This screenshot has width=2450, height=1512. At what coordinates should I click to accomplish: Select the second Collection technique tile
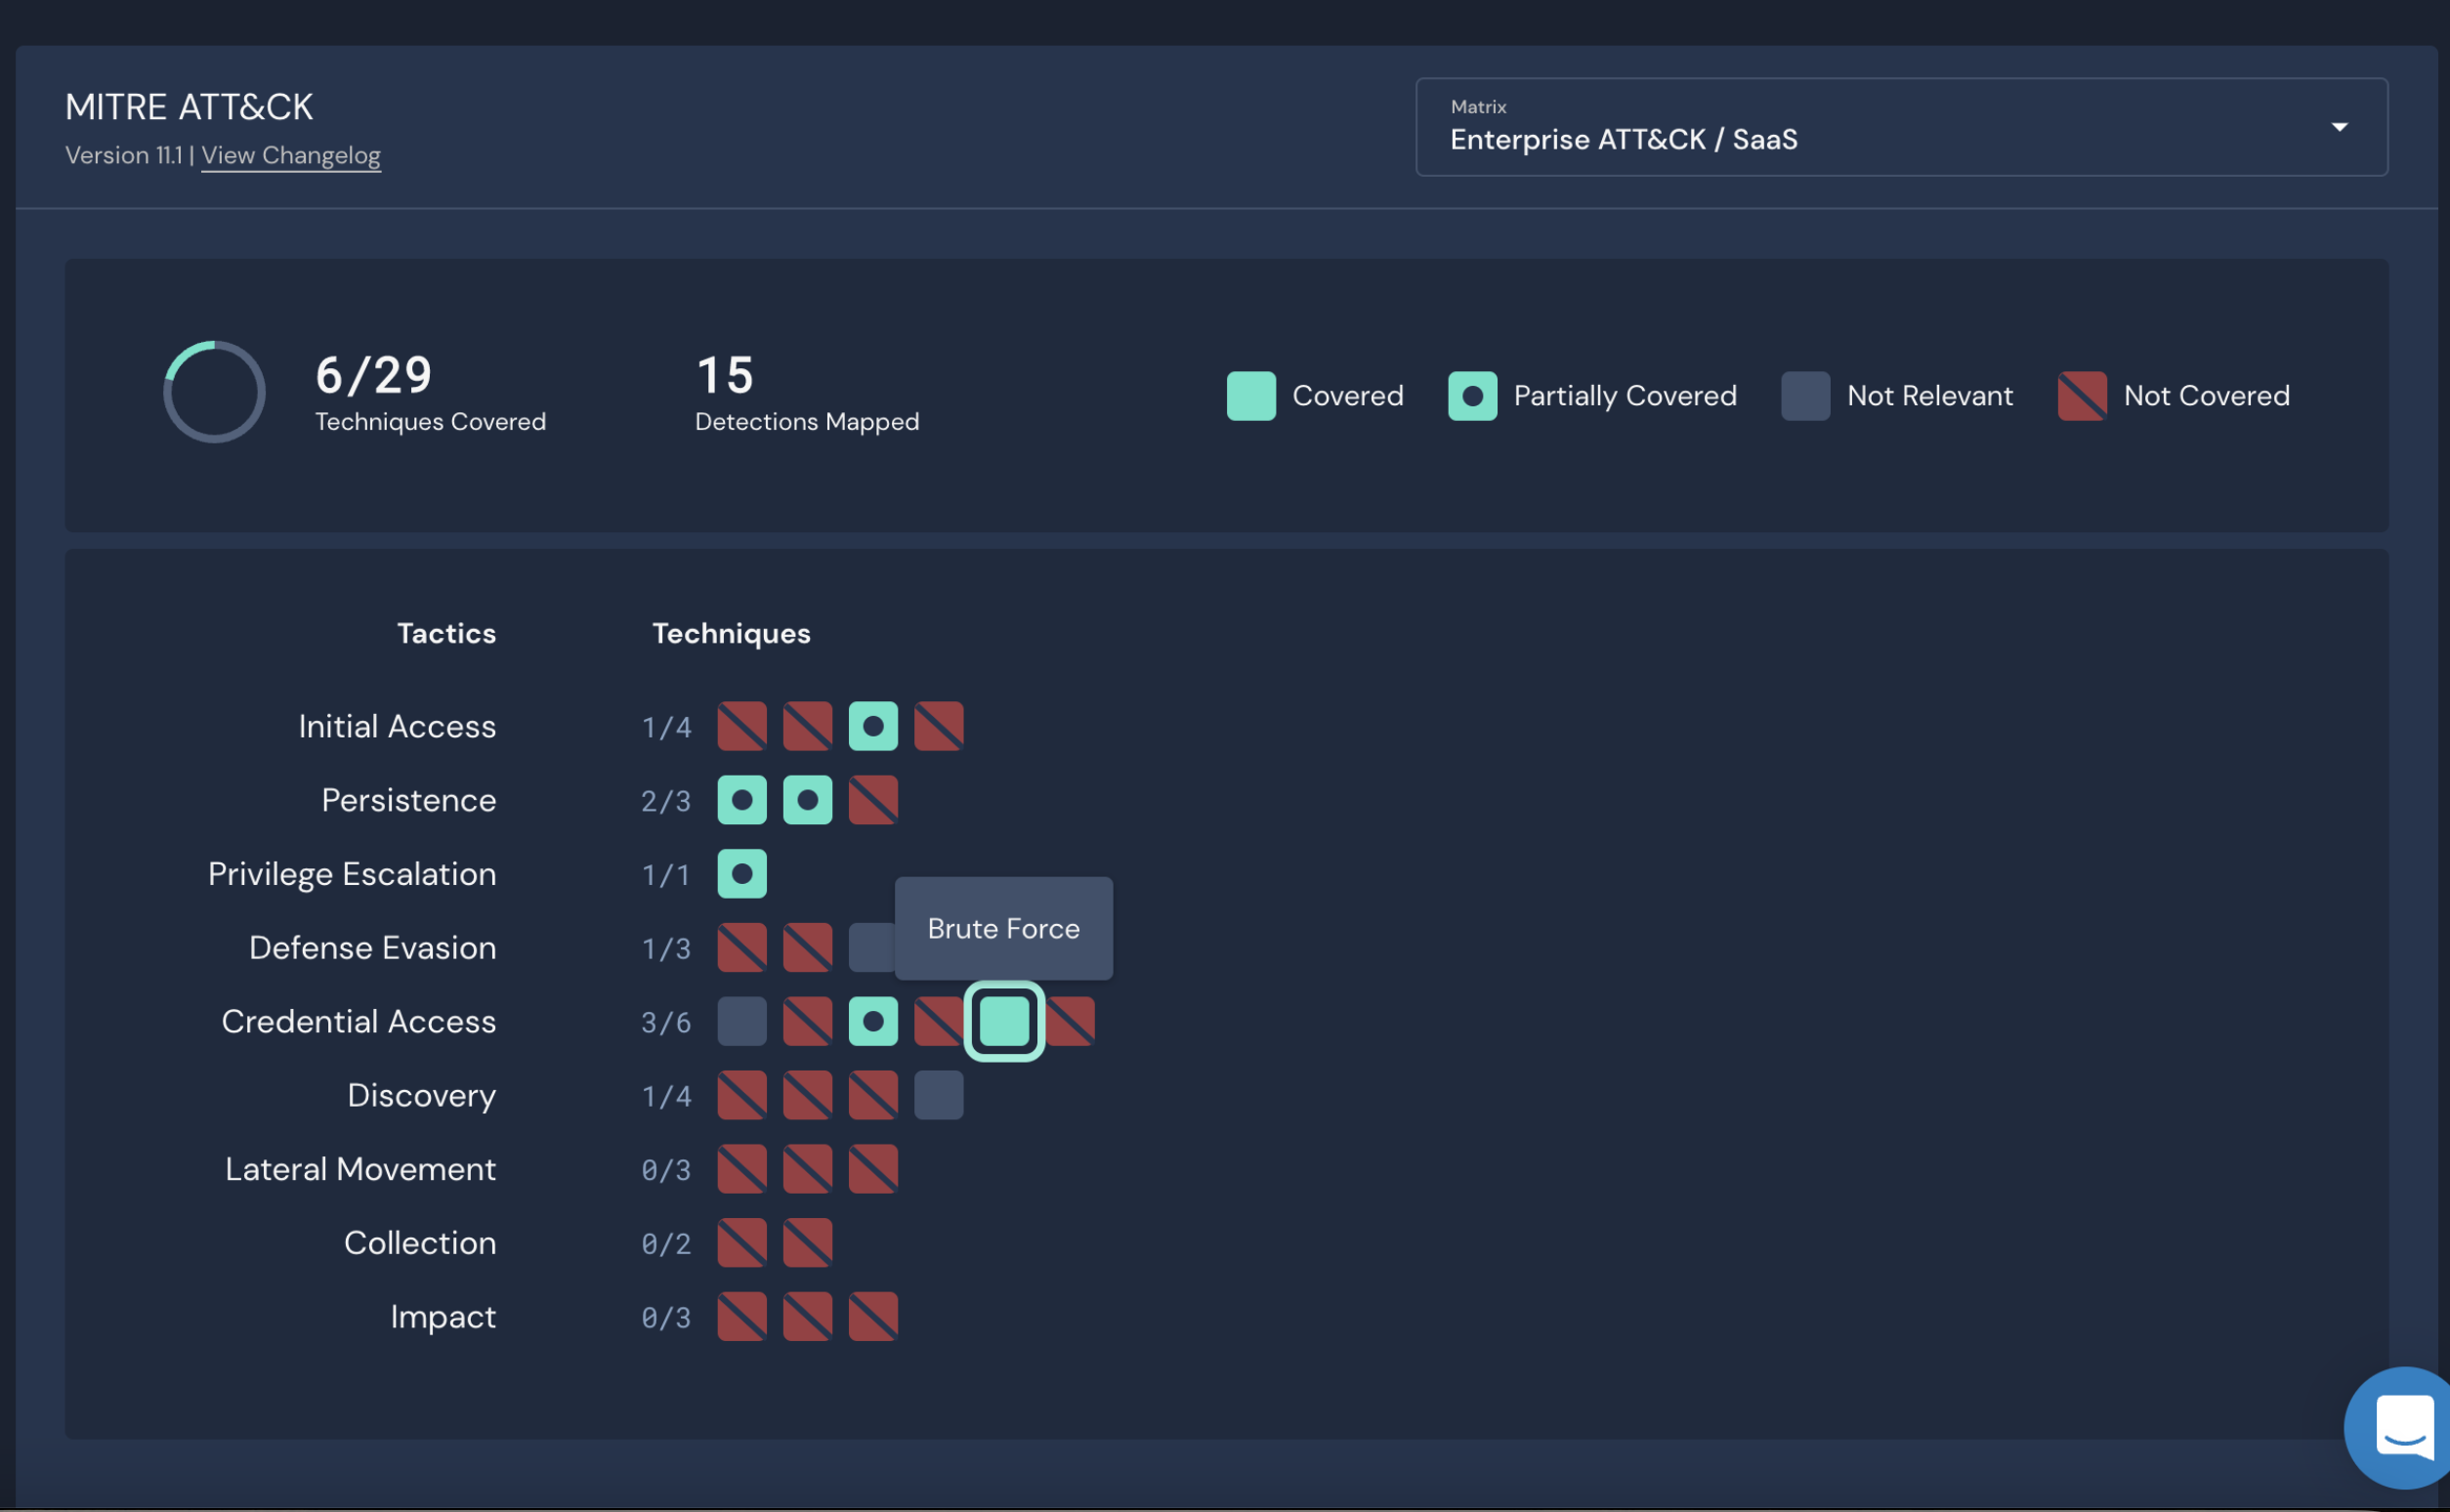point(807,1243)
